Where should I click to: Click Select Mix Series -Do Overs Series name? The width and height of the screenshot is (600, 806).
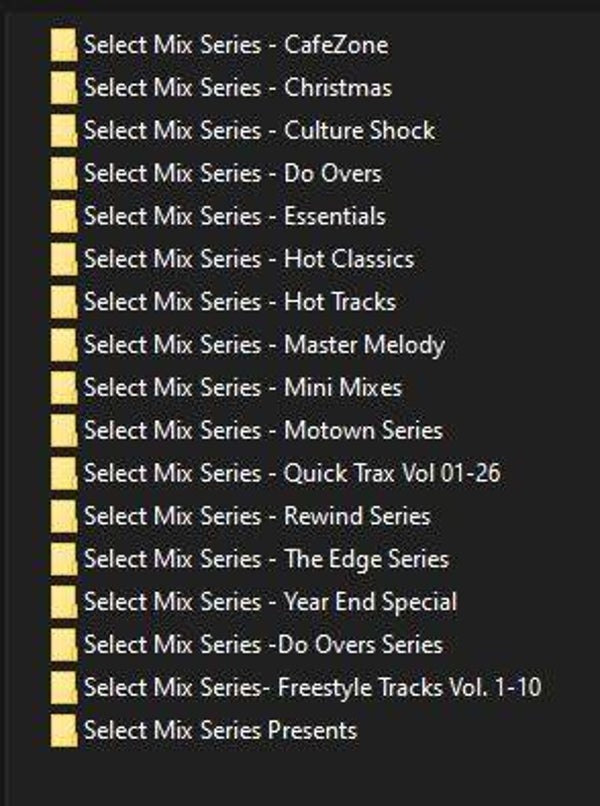tap(263, 645)
